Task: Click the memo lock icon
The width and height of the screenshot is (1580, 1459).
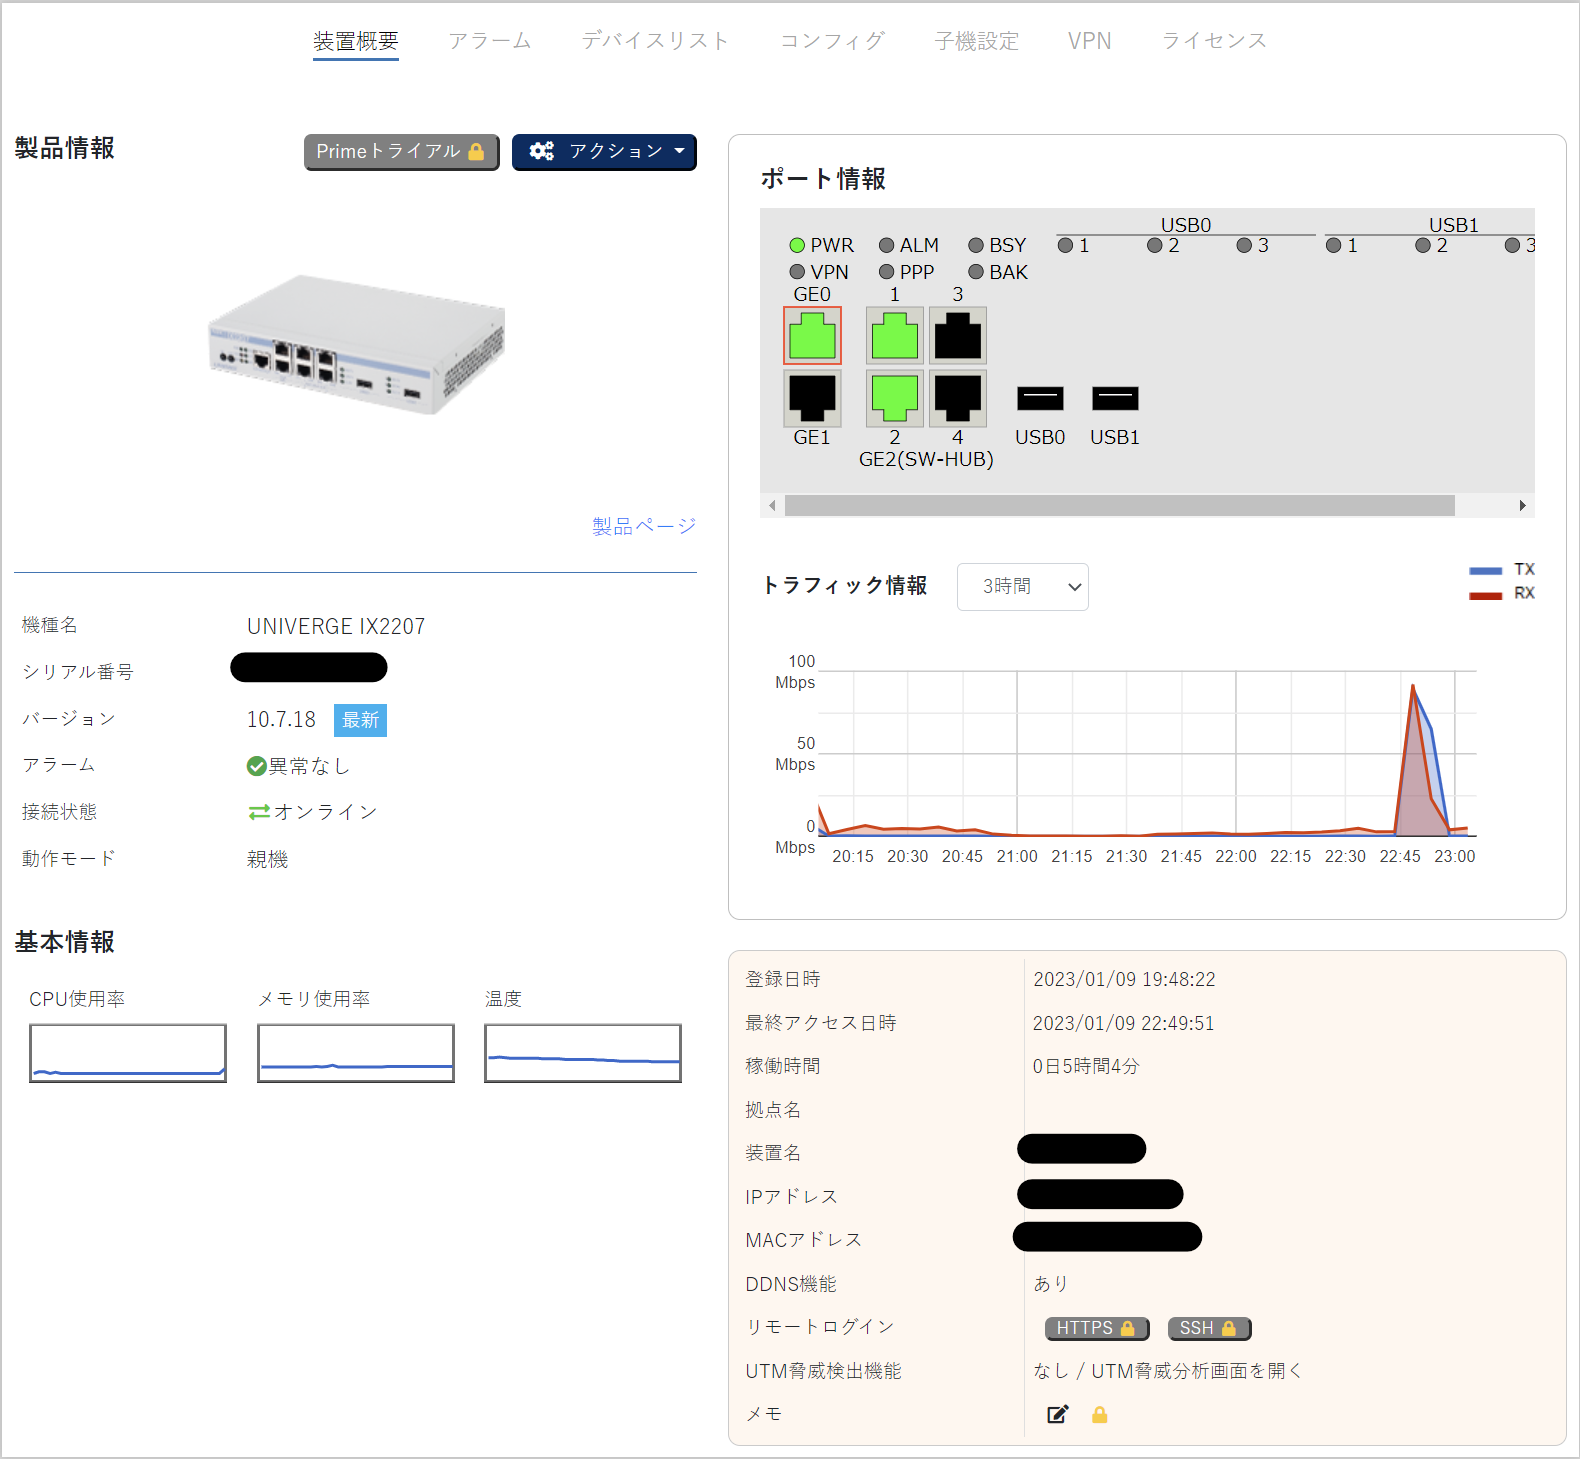Action: pyautogui.click(x=1099, y=1414)
